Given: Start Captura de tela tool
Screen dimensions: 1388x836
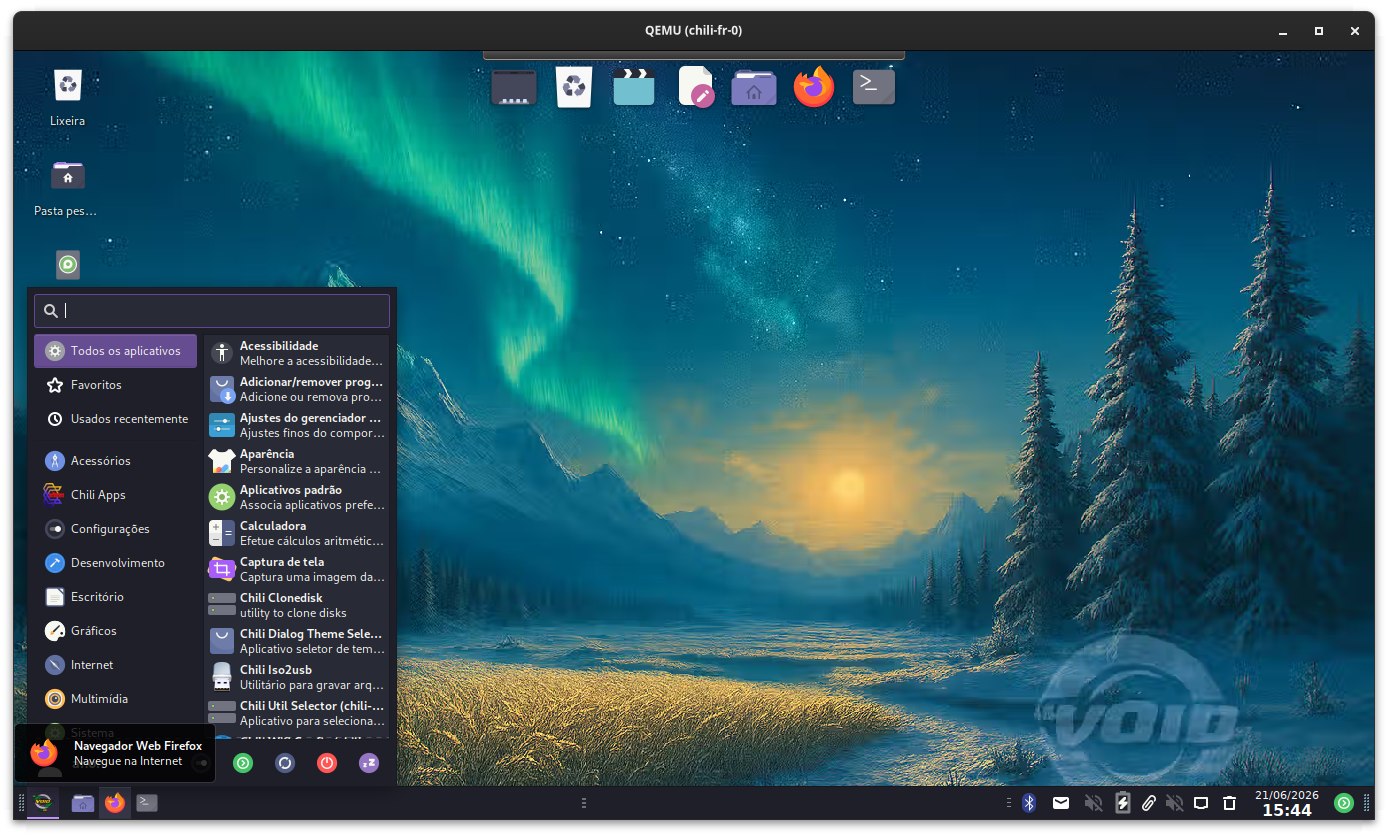Looking at the screenshot, I should coord(296,569).
